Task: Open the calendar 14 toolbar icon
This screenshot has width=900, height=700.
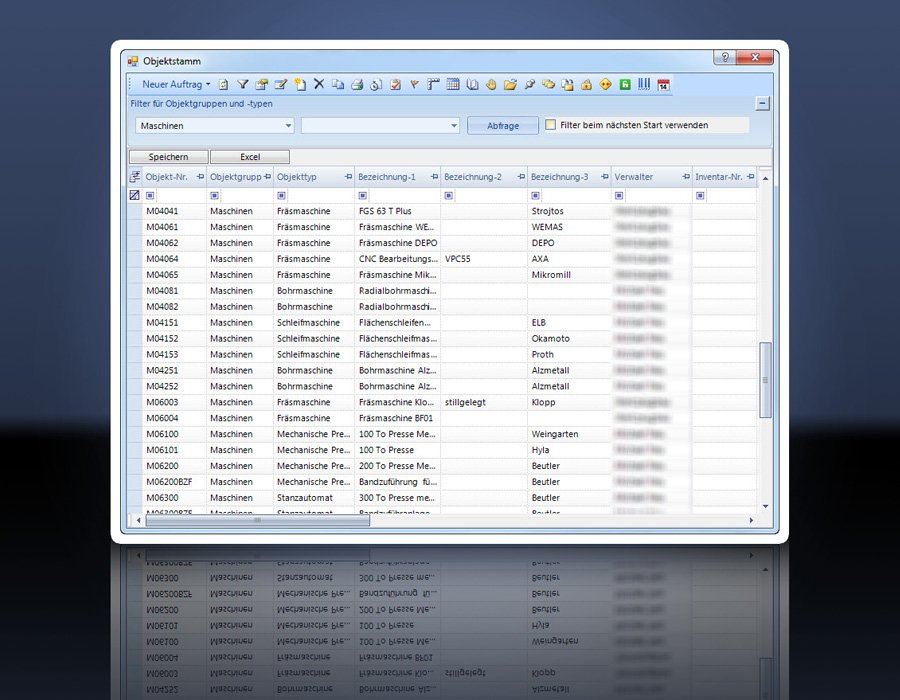Action: (664, 84)
